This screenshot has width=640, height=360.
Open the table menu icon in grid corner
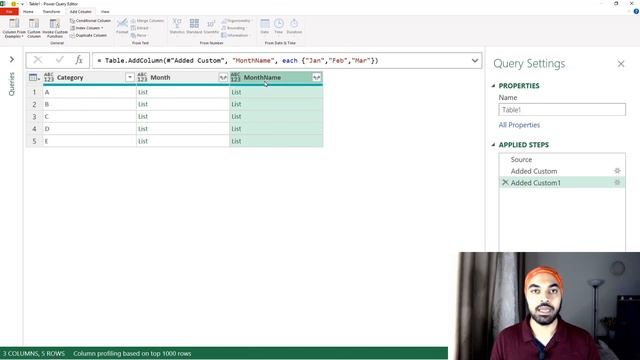34,78
